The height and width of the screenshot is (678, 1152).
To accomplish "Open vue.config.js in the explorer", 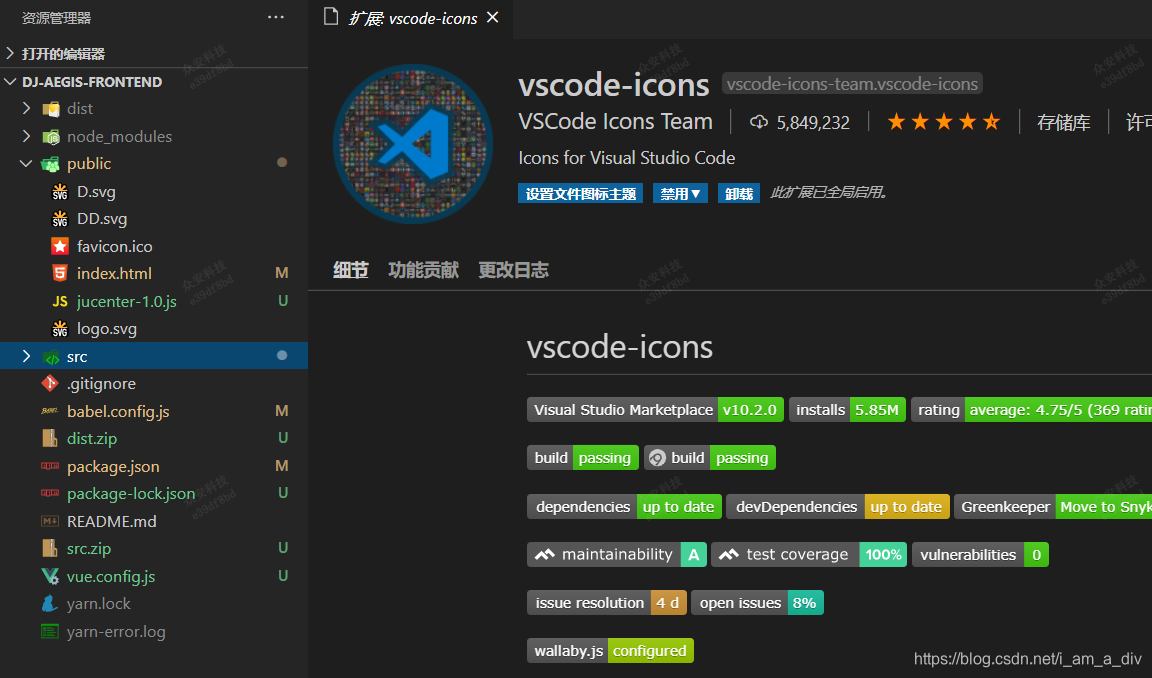I will (154, 576).
